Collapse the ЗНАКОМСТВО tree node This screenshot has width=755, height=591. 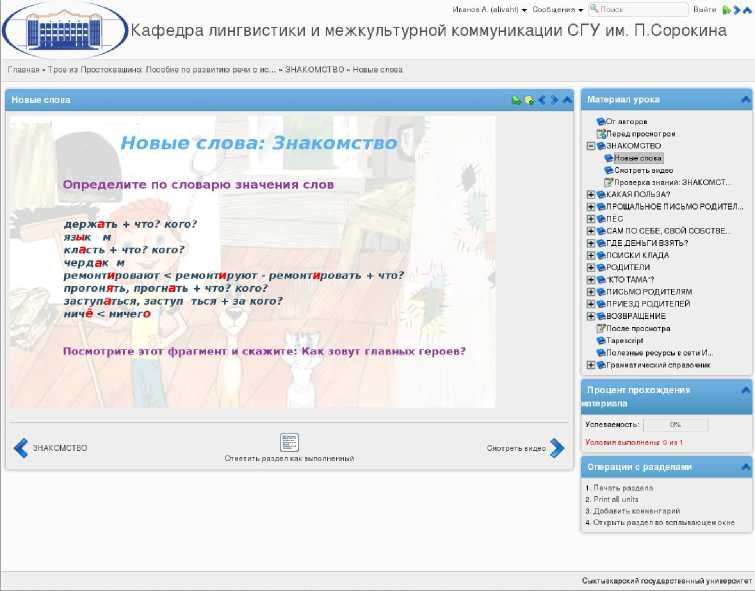590,146
